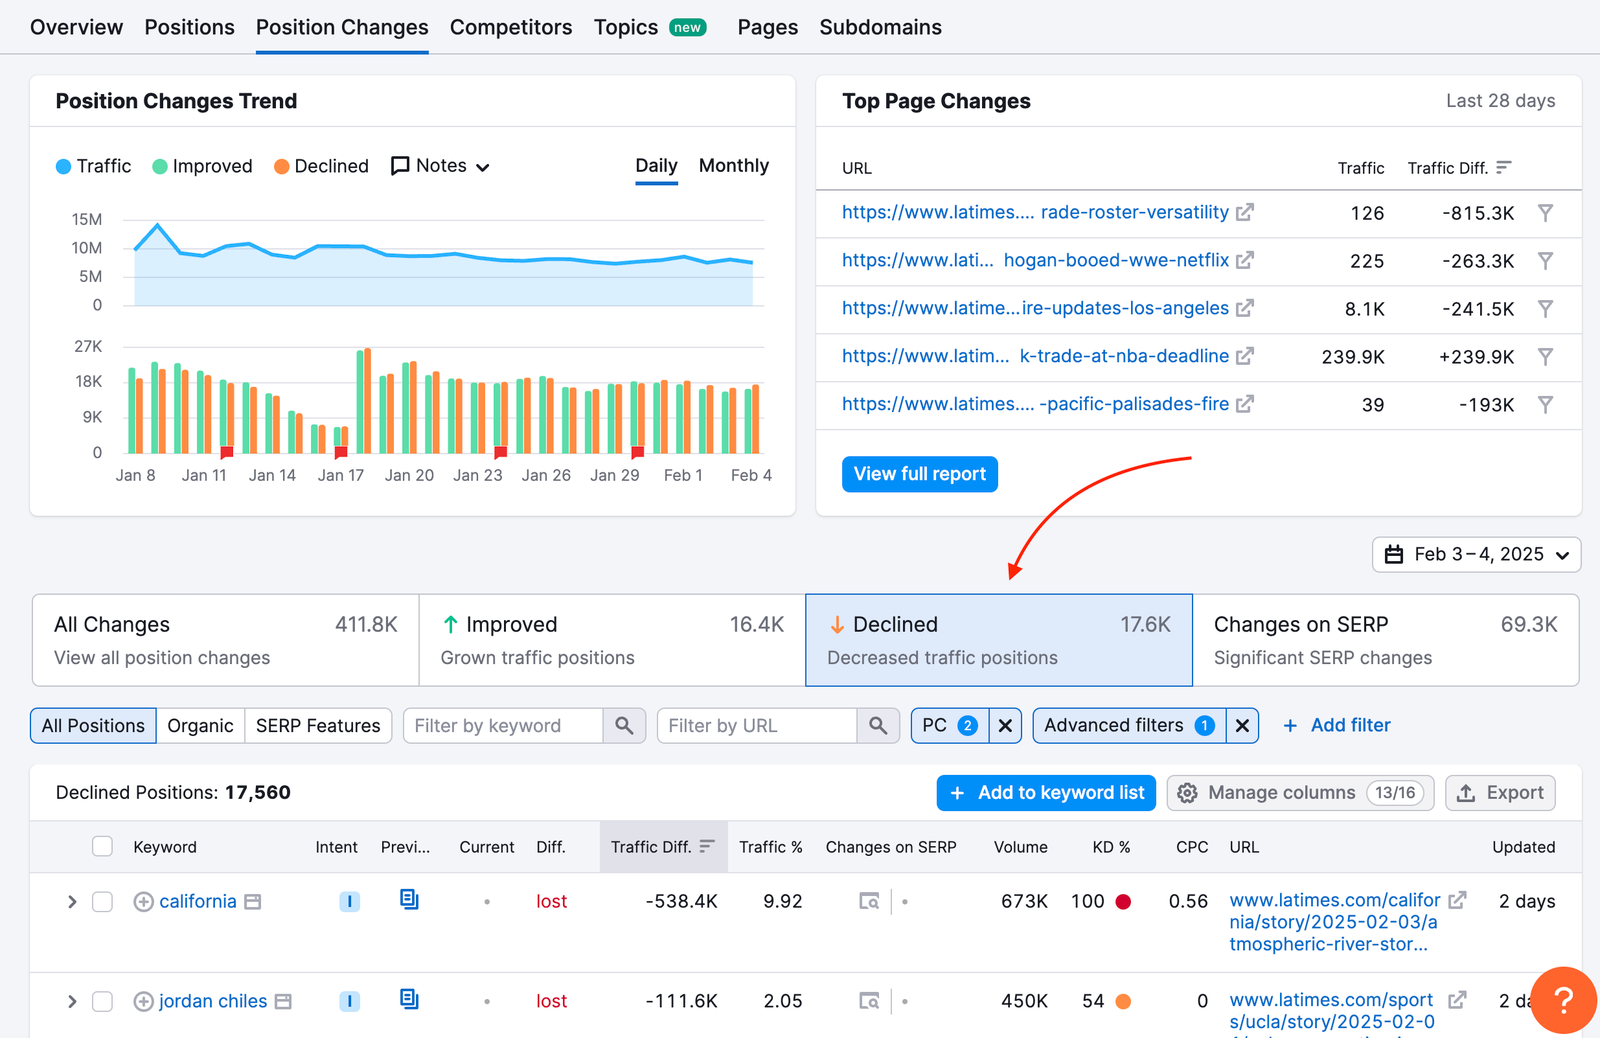Click into the Filter by URL field

click(x=757, y=726)
